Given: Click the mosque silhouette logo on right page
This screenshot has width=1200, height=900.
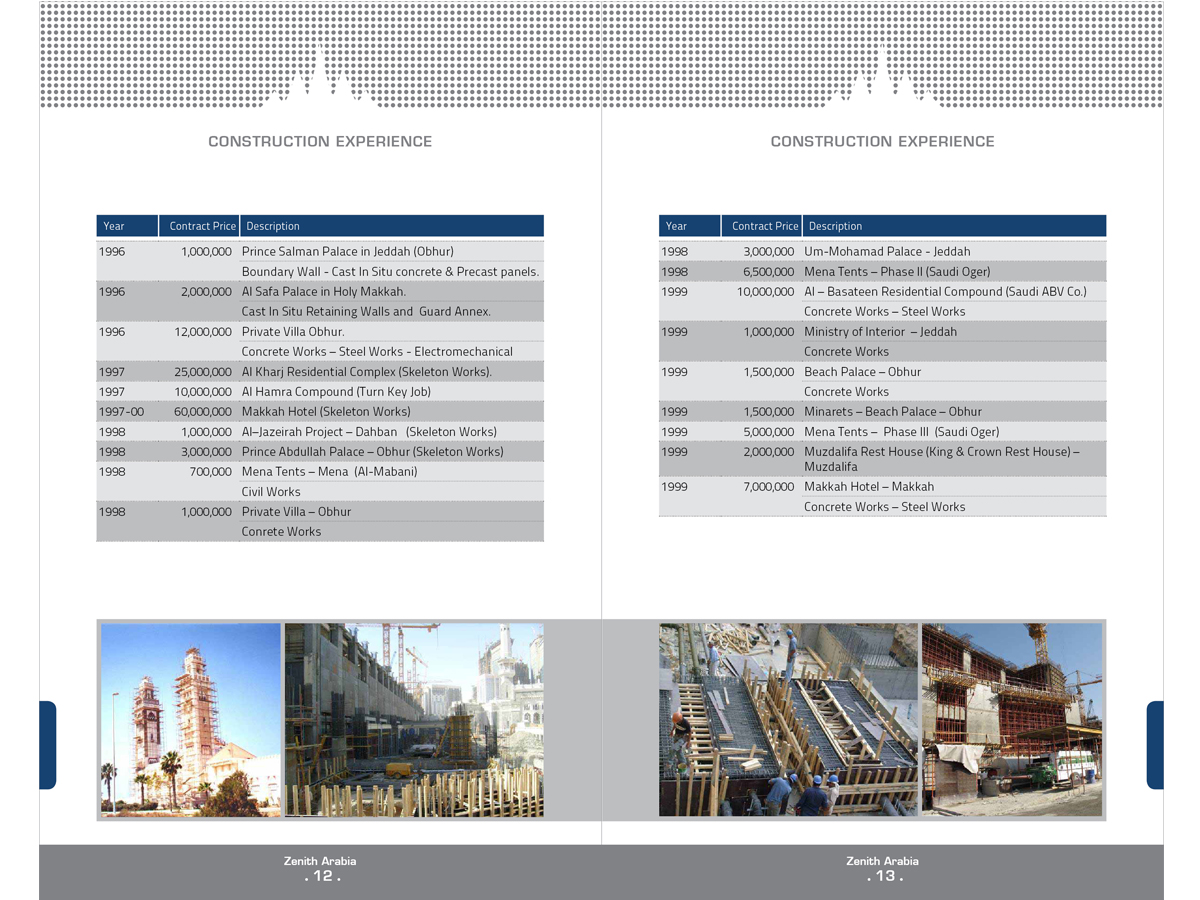Looking at the screenshot, I should point(882,78).
